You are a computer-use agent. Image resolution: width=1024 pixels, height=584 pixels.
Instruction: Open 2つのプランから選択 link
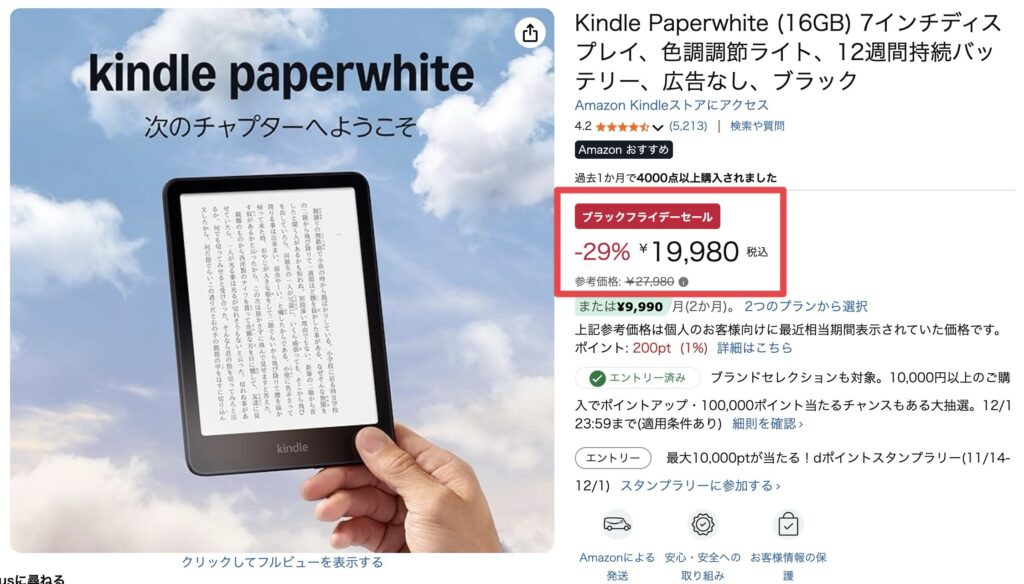805,306
